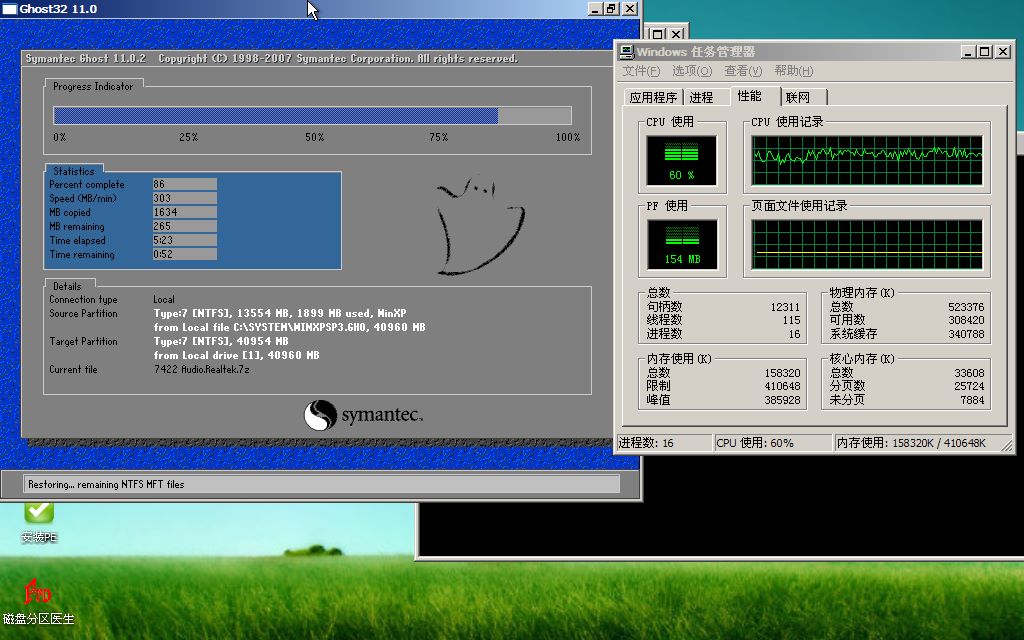Click the current file 7422 Audio.Realtek.7z
The image size is (1024, 640).
201,369
